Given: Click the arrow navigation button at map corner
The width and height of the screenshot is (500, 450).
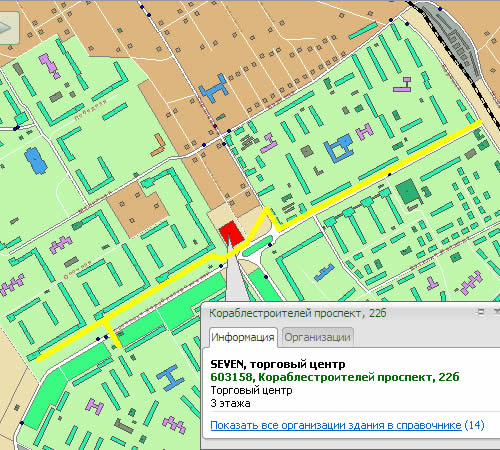Looking at the screenshot, I should click(x=8, y=28).
